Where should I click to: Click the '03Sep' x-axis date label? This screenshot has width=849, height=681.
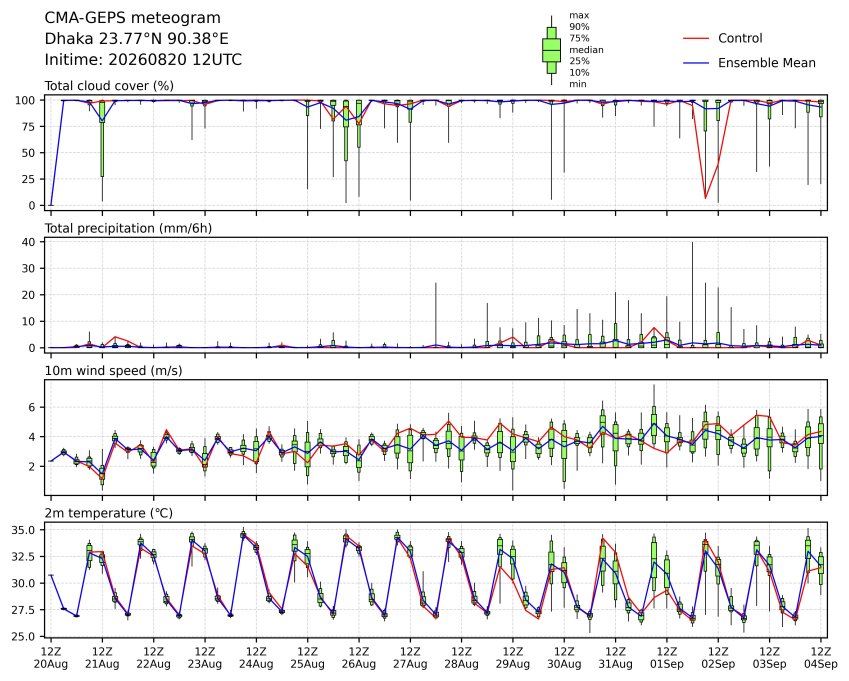pos(769,664)
